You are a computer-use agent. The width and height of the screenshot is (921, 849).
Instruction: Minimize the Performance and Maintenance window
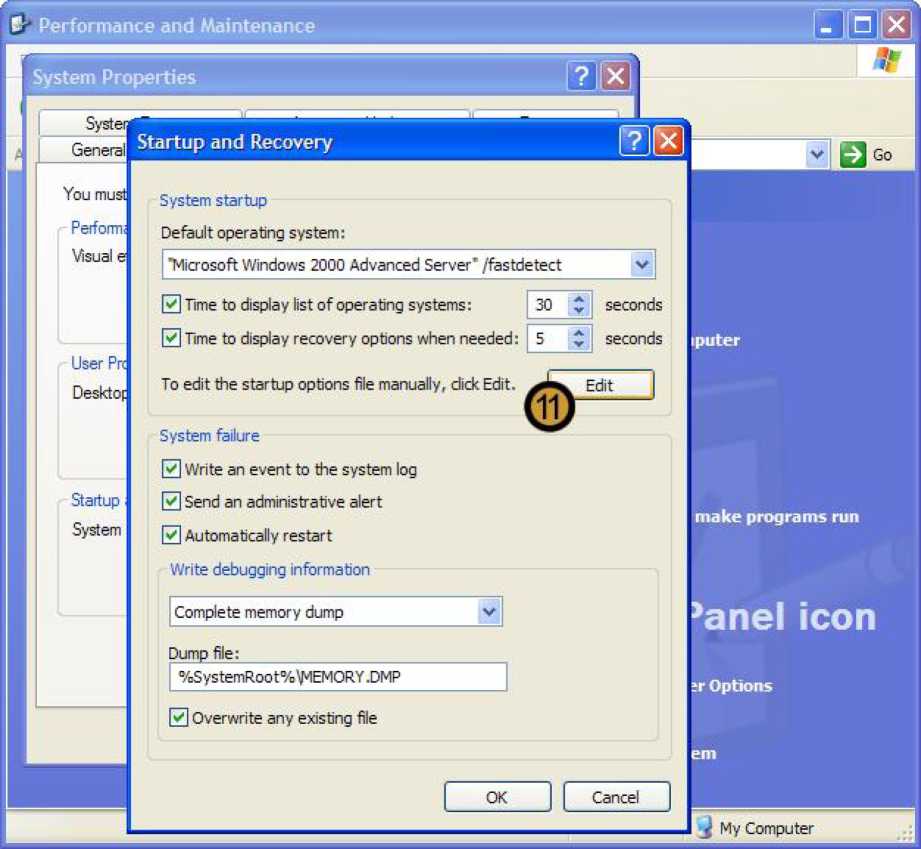[x=827, y=25]
